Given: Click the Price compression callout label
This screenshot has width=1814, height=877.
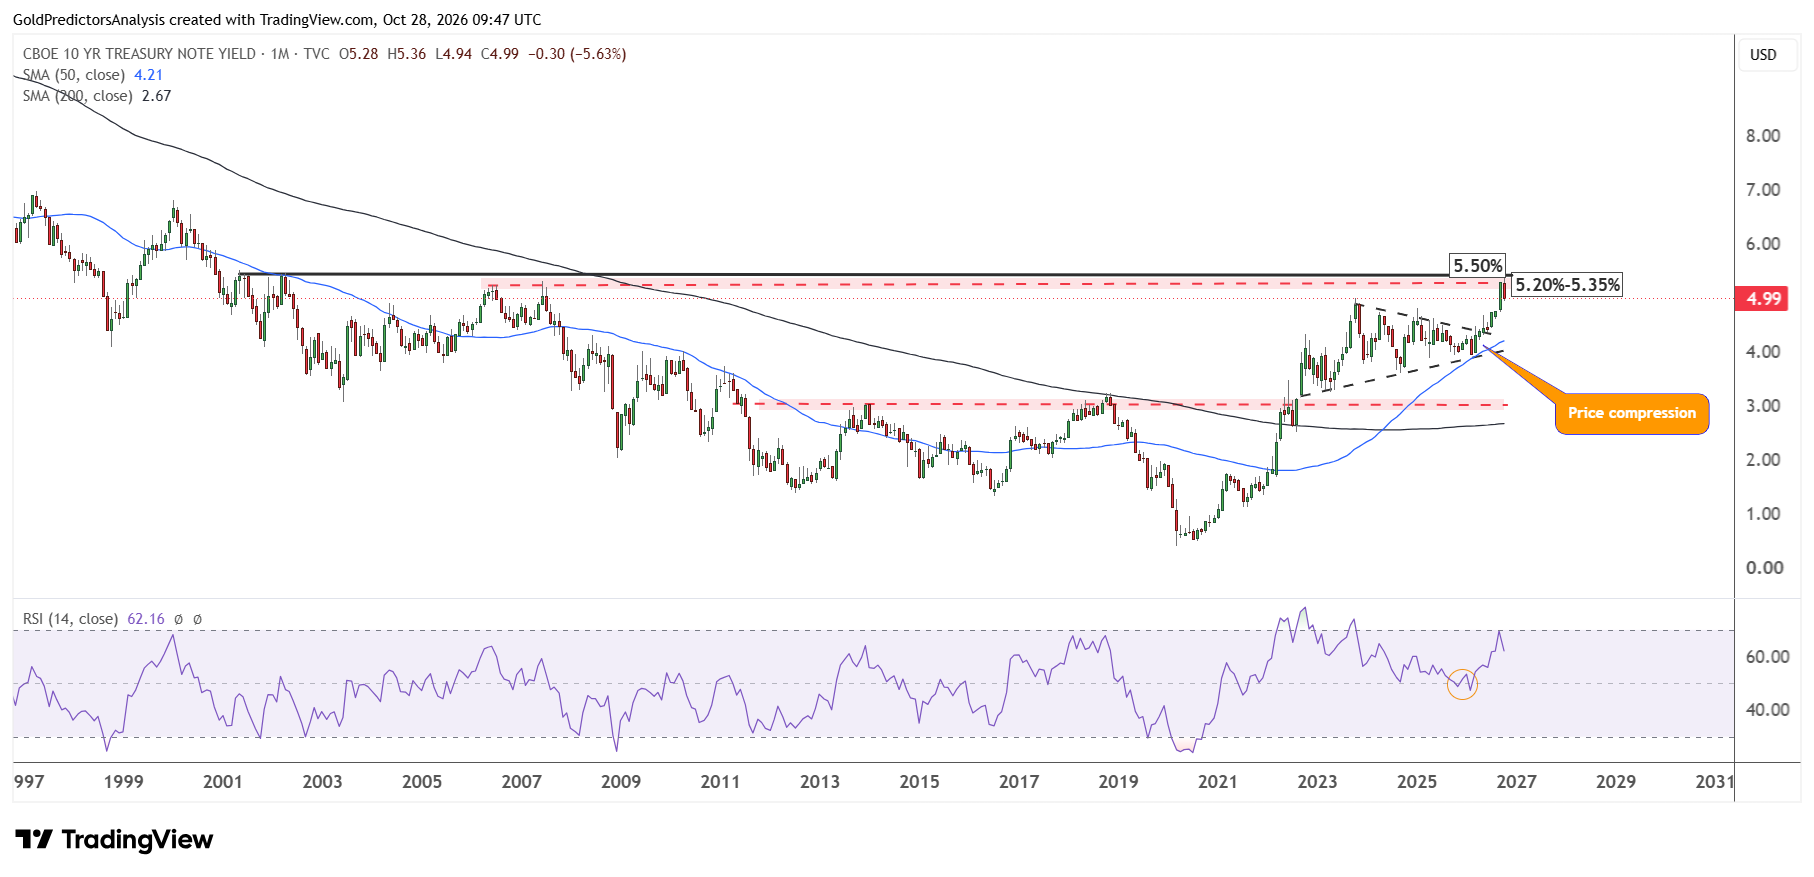Looking at the screenshot, I should pyautogui.click(x=1632, y=413).
